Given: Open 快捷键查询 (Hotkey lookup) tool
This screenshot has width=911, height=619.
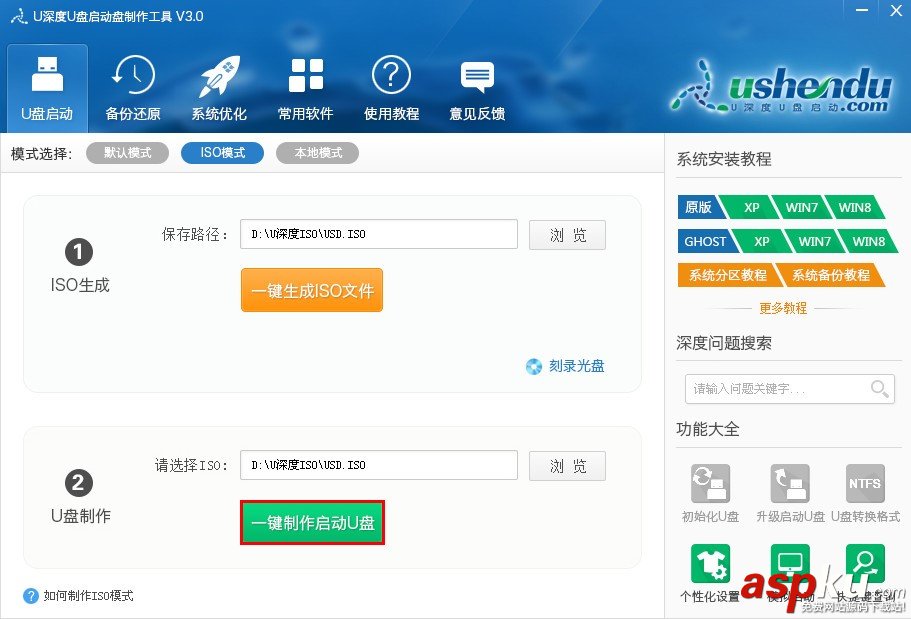Looking at the screenshot, I should coord(864,561).
